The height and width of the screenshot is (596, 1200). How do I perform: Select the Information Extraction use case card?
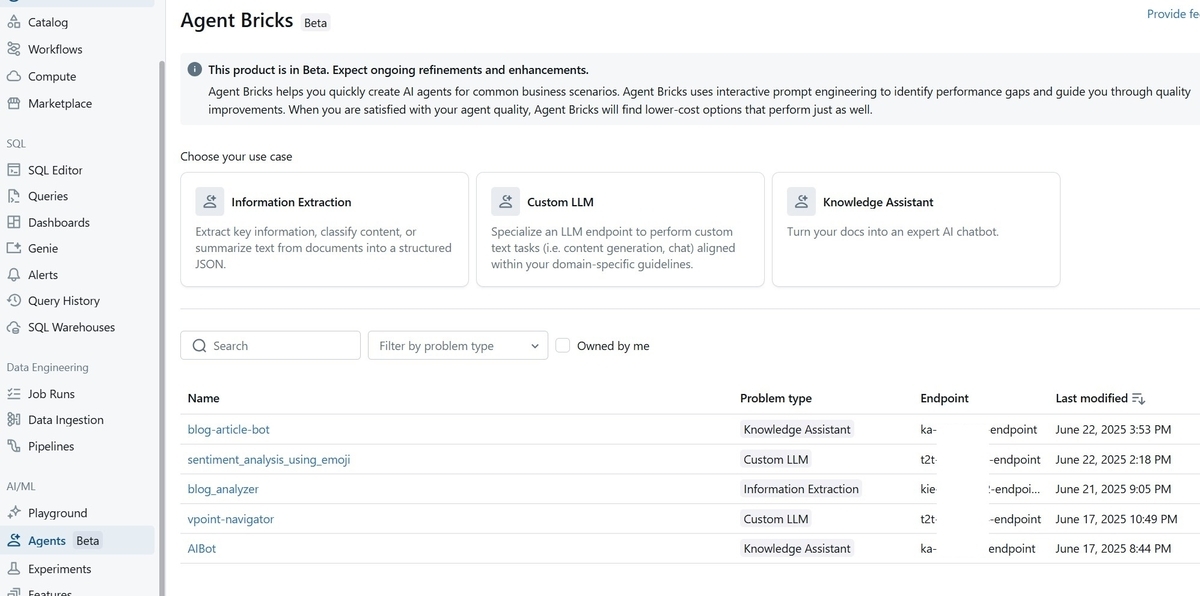324,230
